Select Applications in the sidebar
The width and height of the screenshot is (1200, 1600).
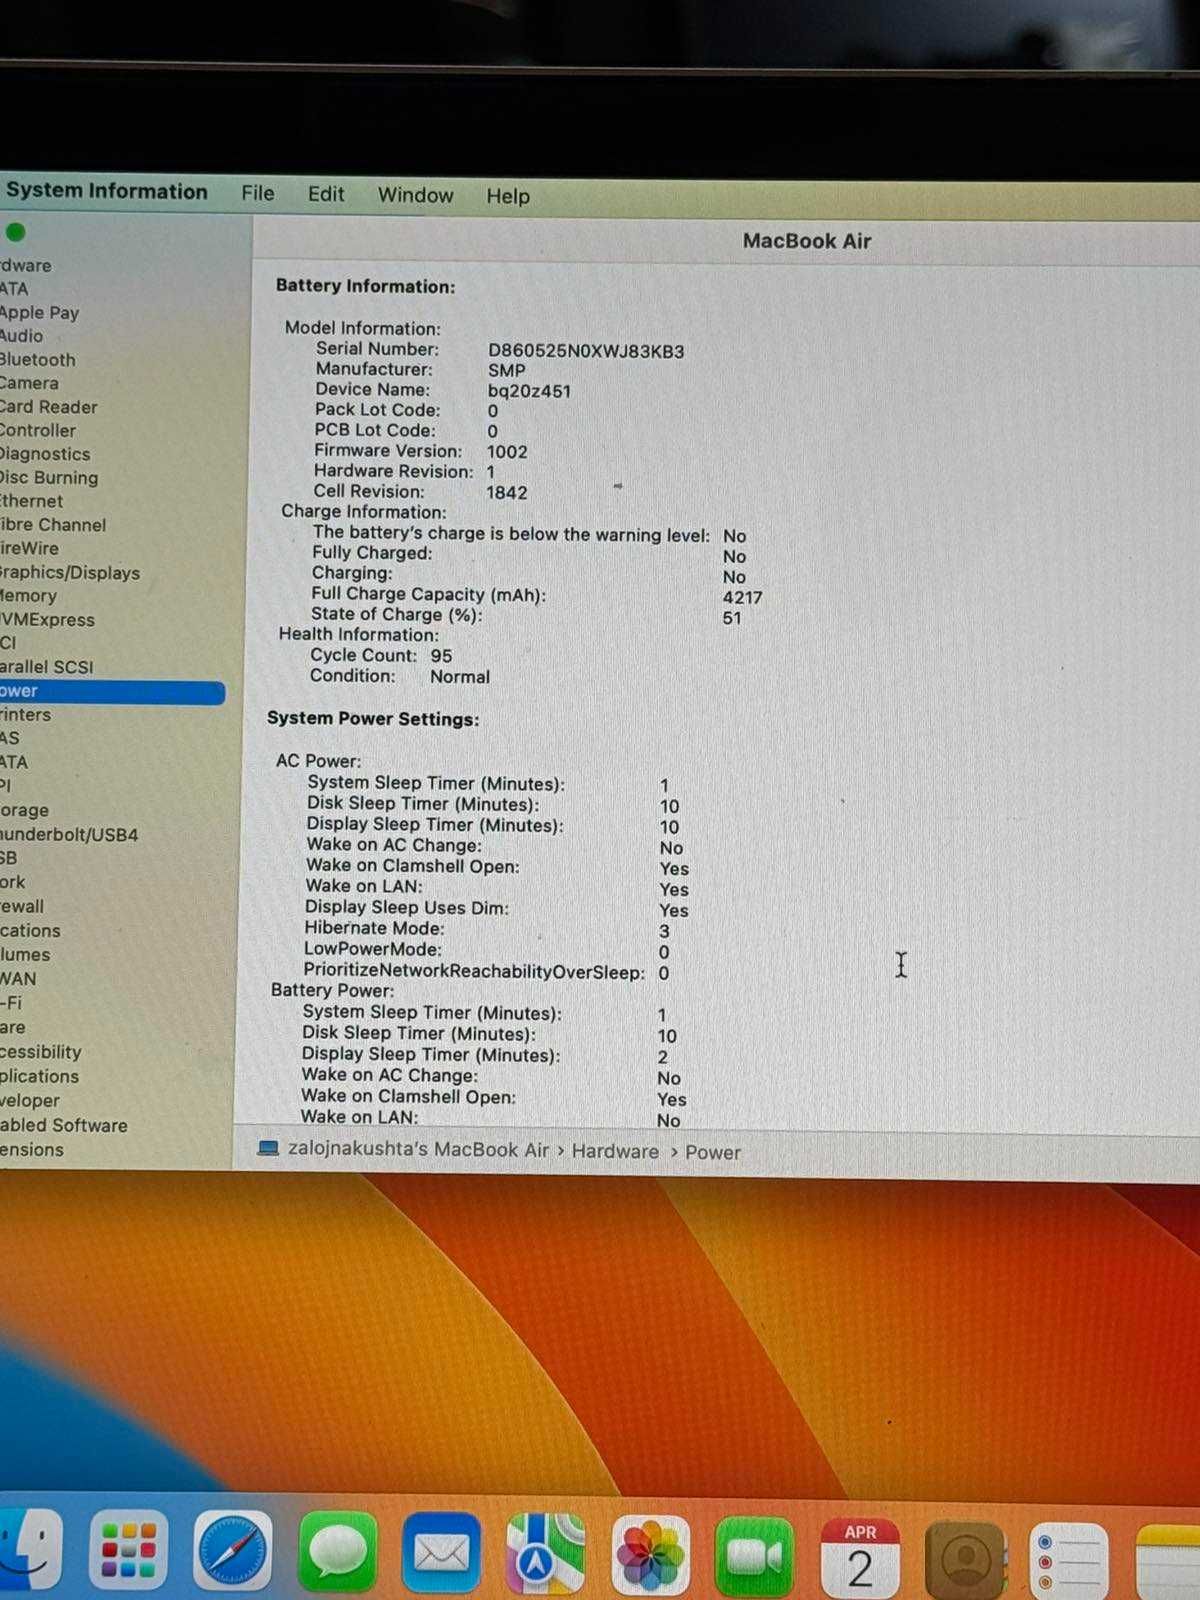click(x=39, y=1076)
